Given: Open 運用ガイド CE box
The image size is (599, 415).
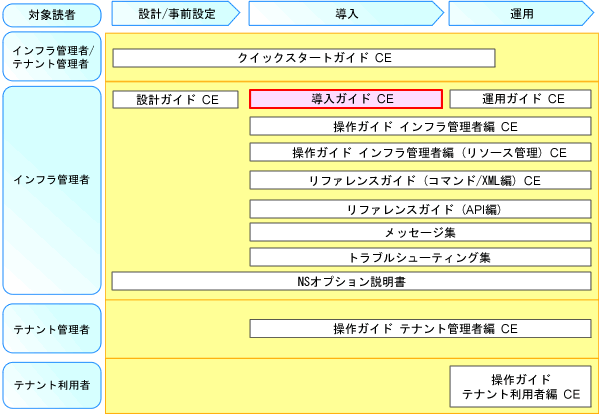Looking at the screenshot, I should 520,99.
